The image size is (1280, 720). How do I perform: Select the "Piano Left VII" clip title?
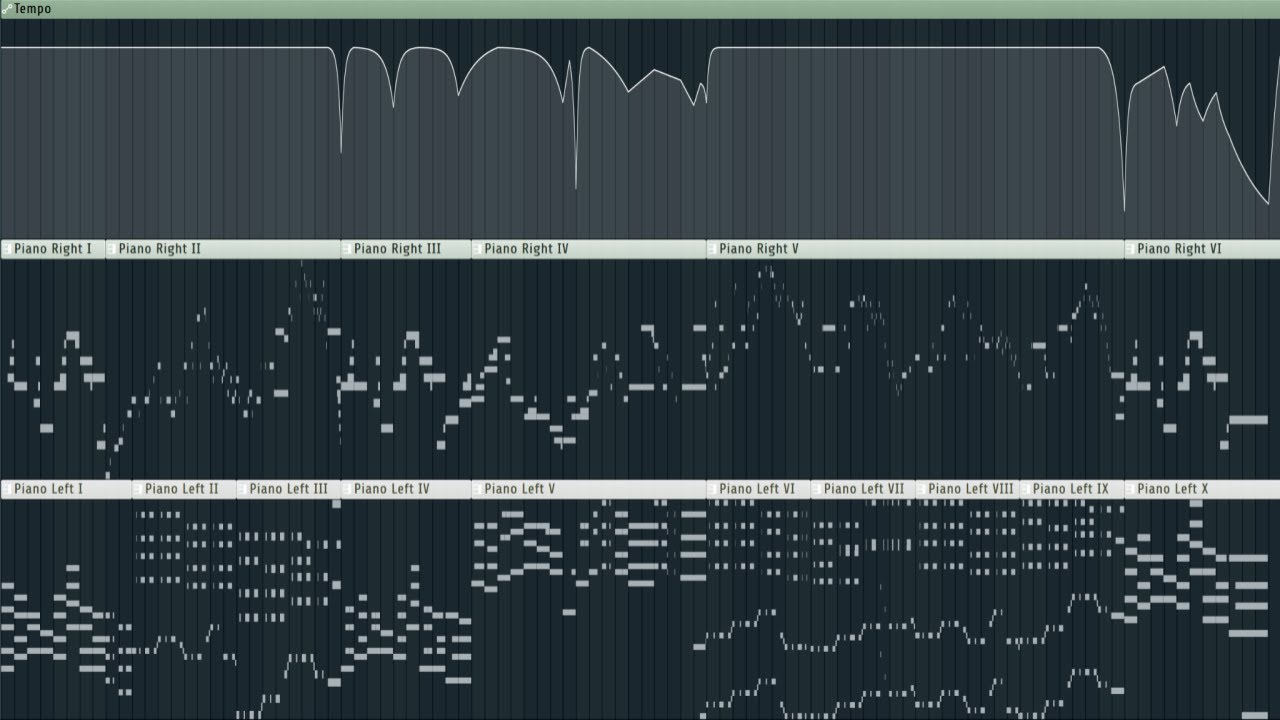[x=864, y=490]
